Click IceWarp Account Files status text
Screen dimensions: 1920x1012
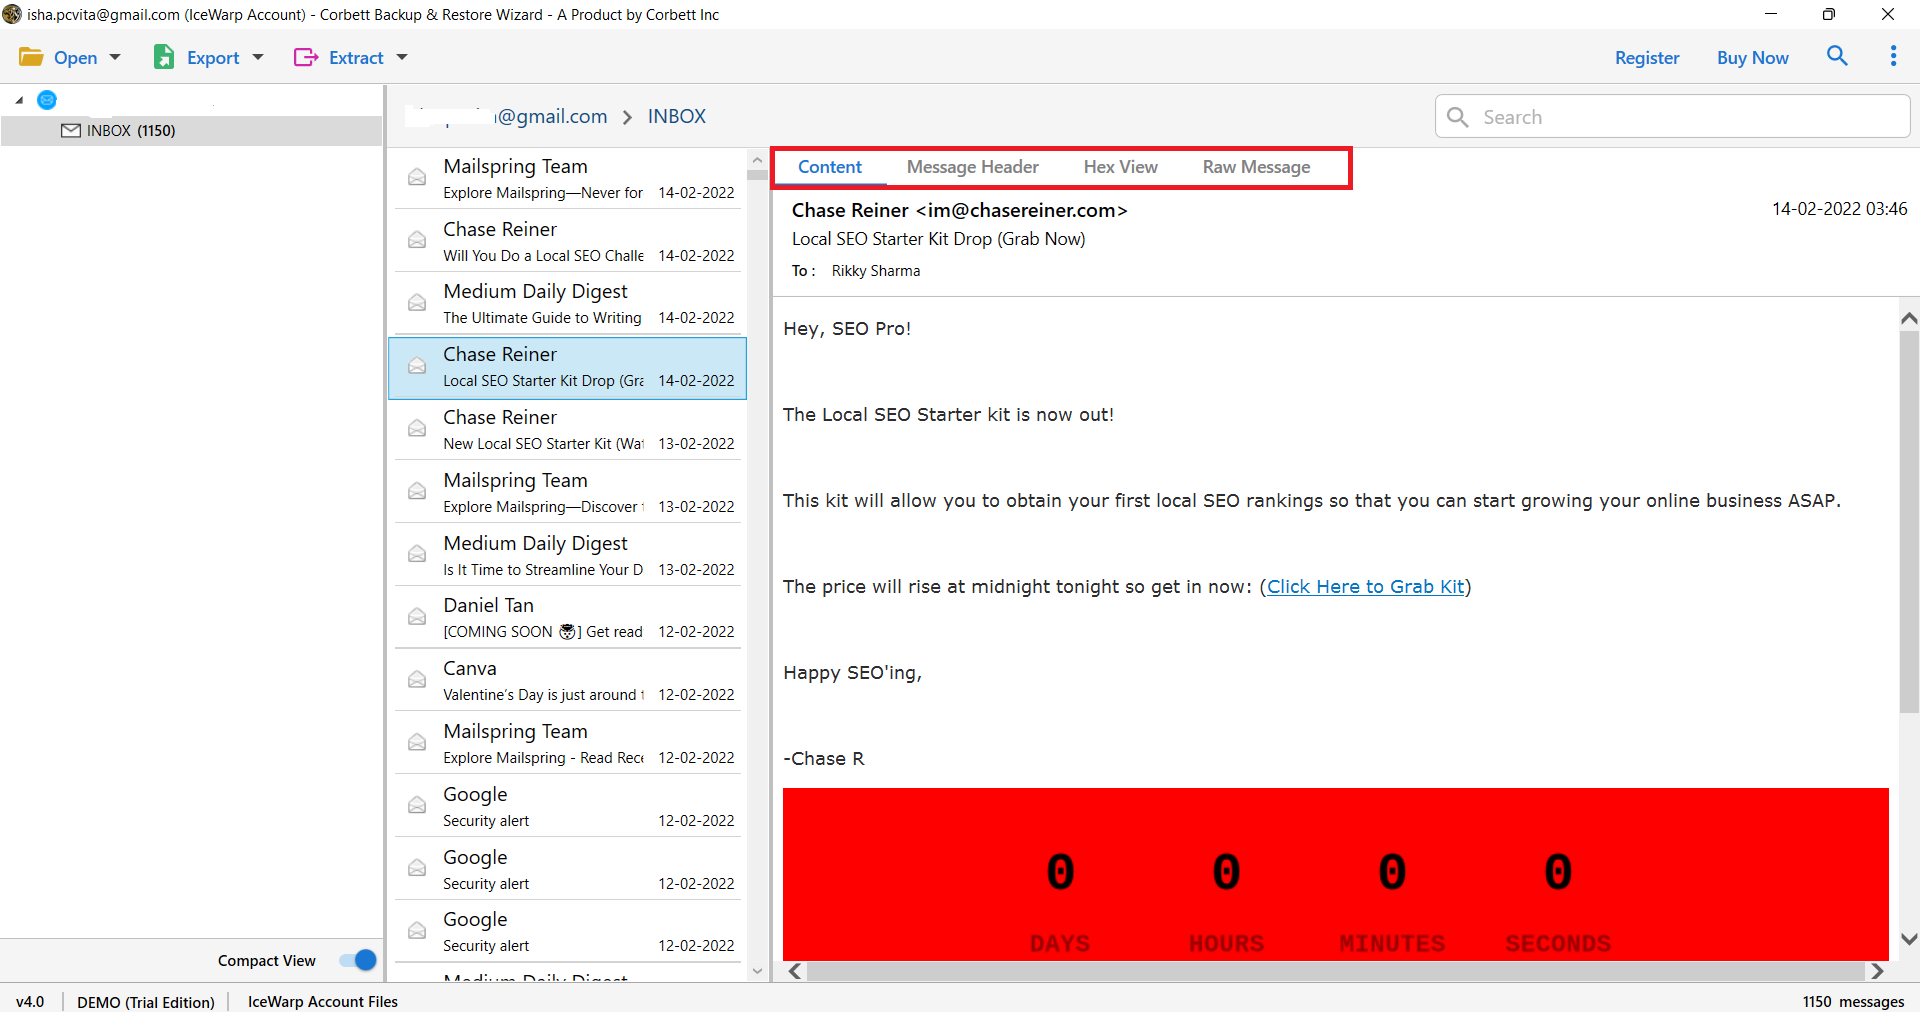322,1001
